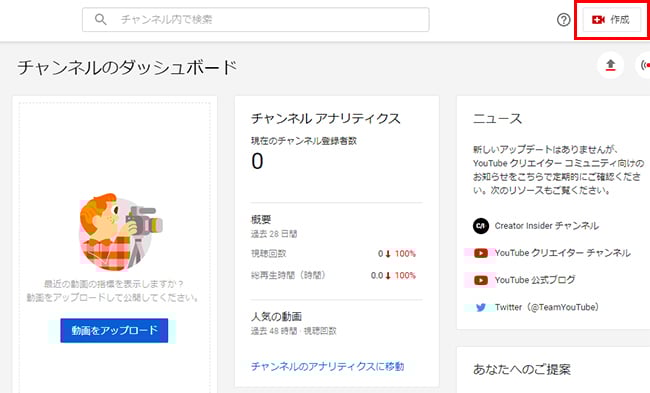Click the search magnifier icon
This screenshot has height=393, width=650.
[x=100, y=19]
